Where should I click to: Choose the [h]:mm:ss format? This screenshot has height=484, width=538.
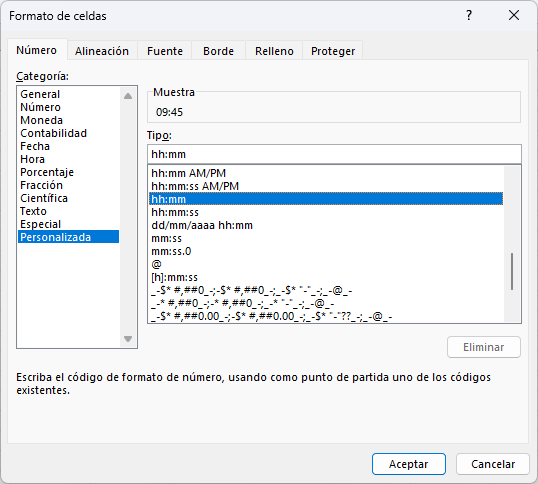point(326,278)
